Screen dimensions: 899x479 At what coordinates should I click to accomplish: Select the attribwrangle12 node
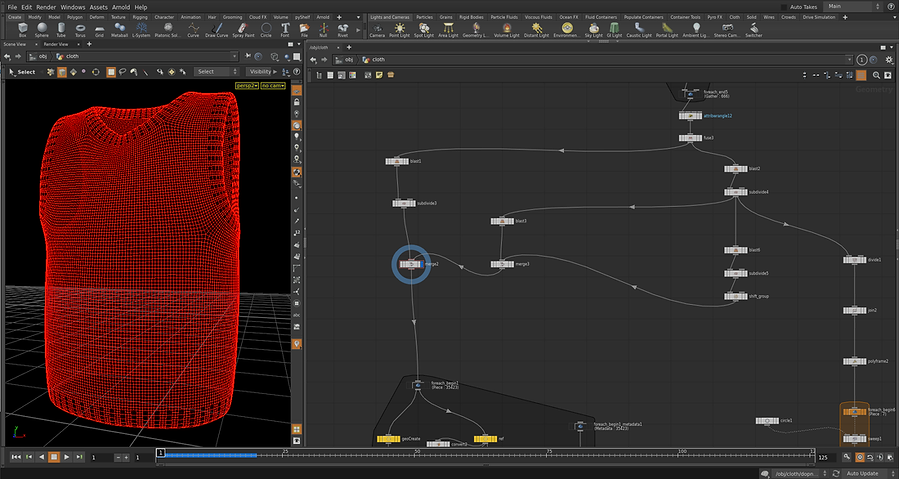tap(690, 115)
